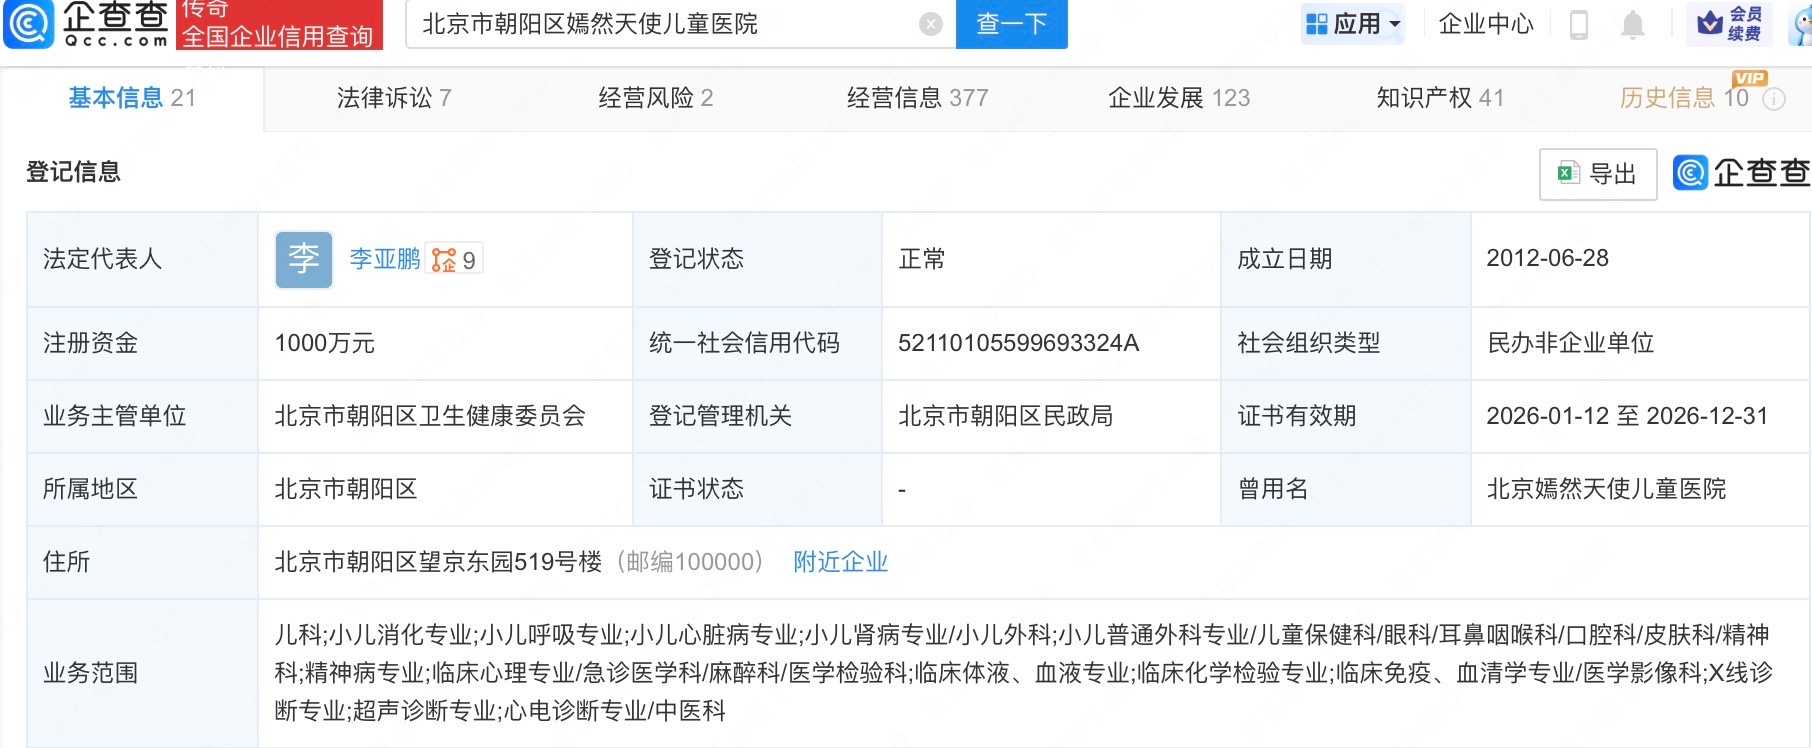This screenshot has height=748, width=1812.
Task: Expand the 应用 dropdown menu
Action: pyautogui.click(x=1354, y=24)
